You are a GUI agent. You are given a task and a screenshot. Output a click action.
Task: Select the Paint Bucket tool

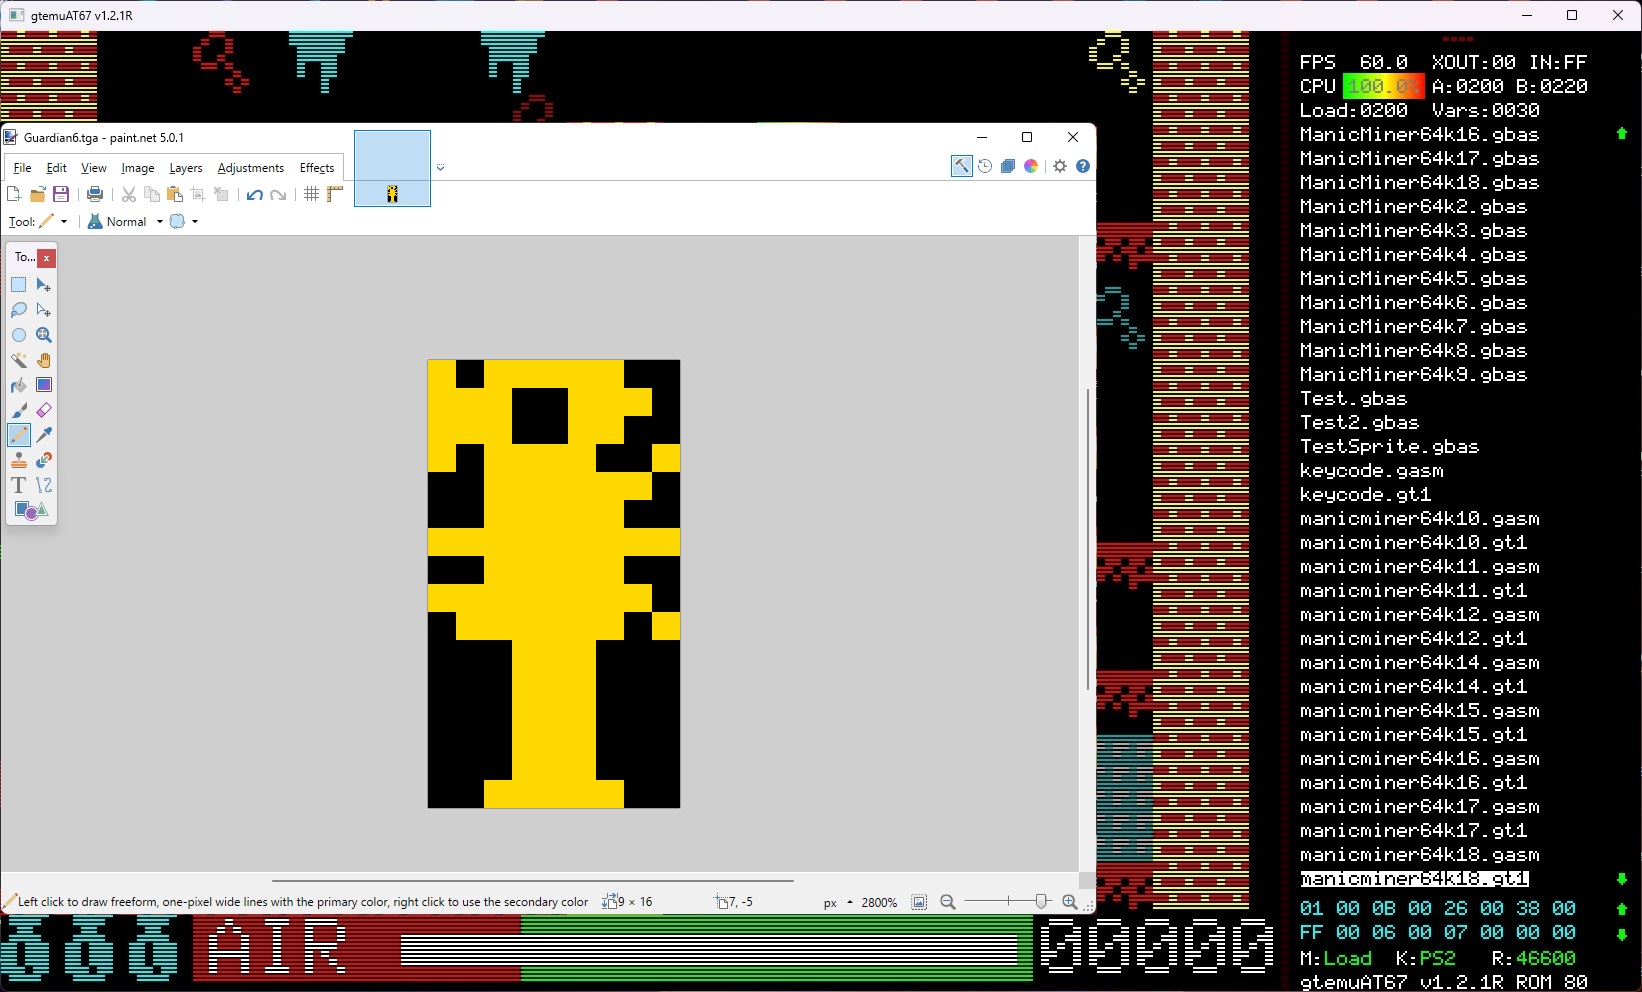(19, 385)
